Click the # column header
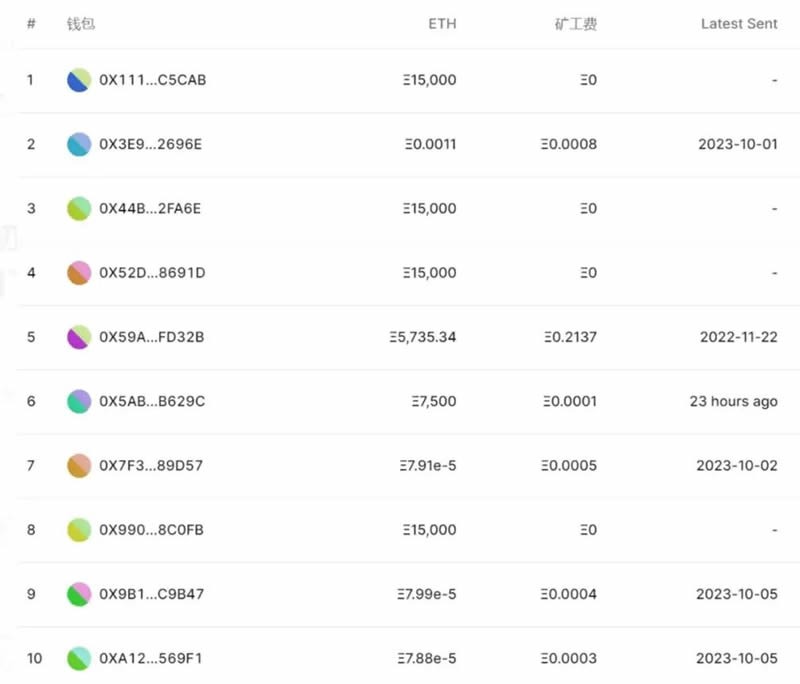800x684 pixels. pos(30,24)
